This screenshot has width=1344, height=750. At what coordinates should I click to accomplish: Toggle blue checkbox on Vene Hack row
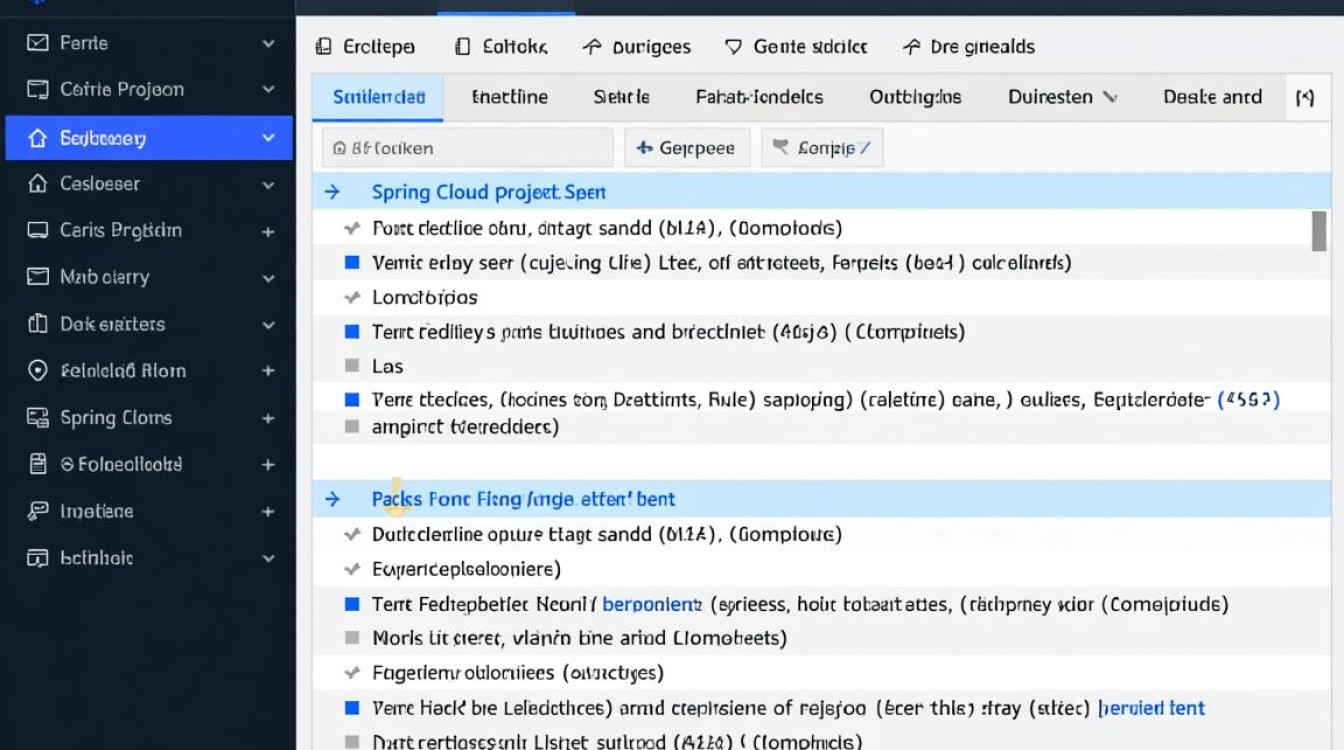[351, 708]
